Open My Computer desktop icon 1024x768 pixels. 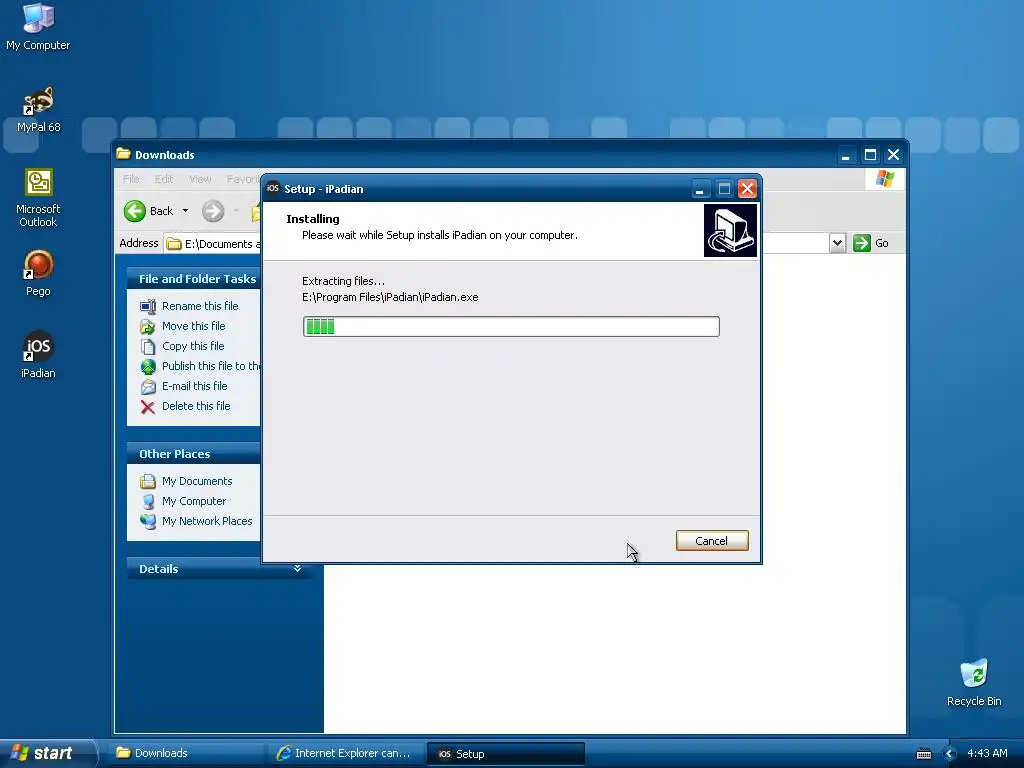coord(38,26)
